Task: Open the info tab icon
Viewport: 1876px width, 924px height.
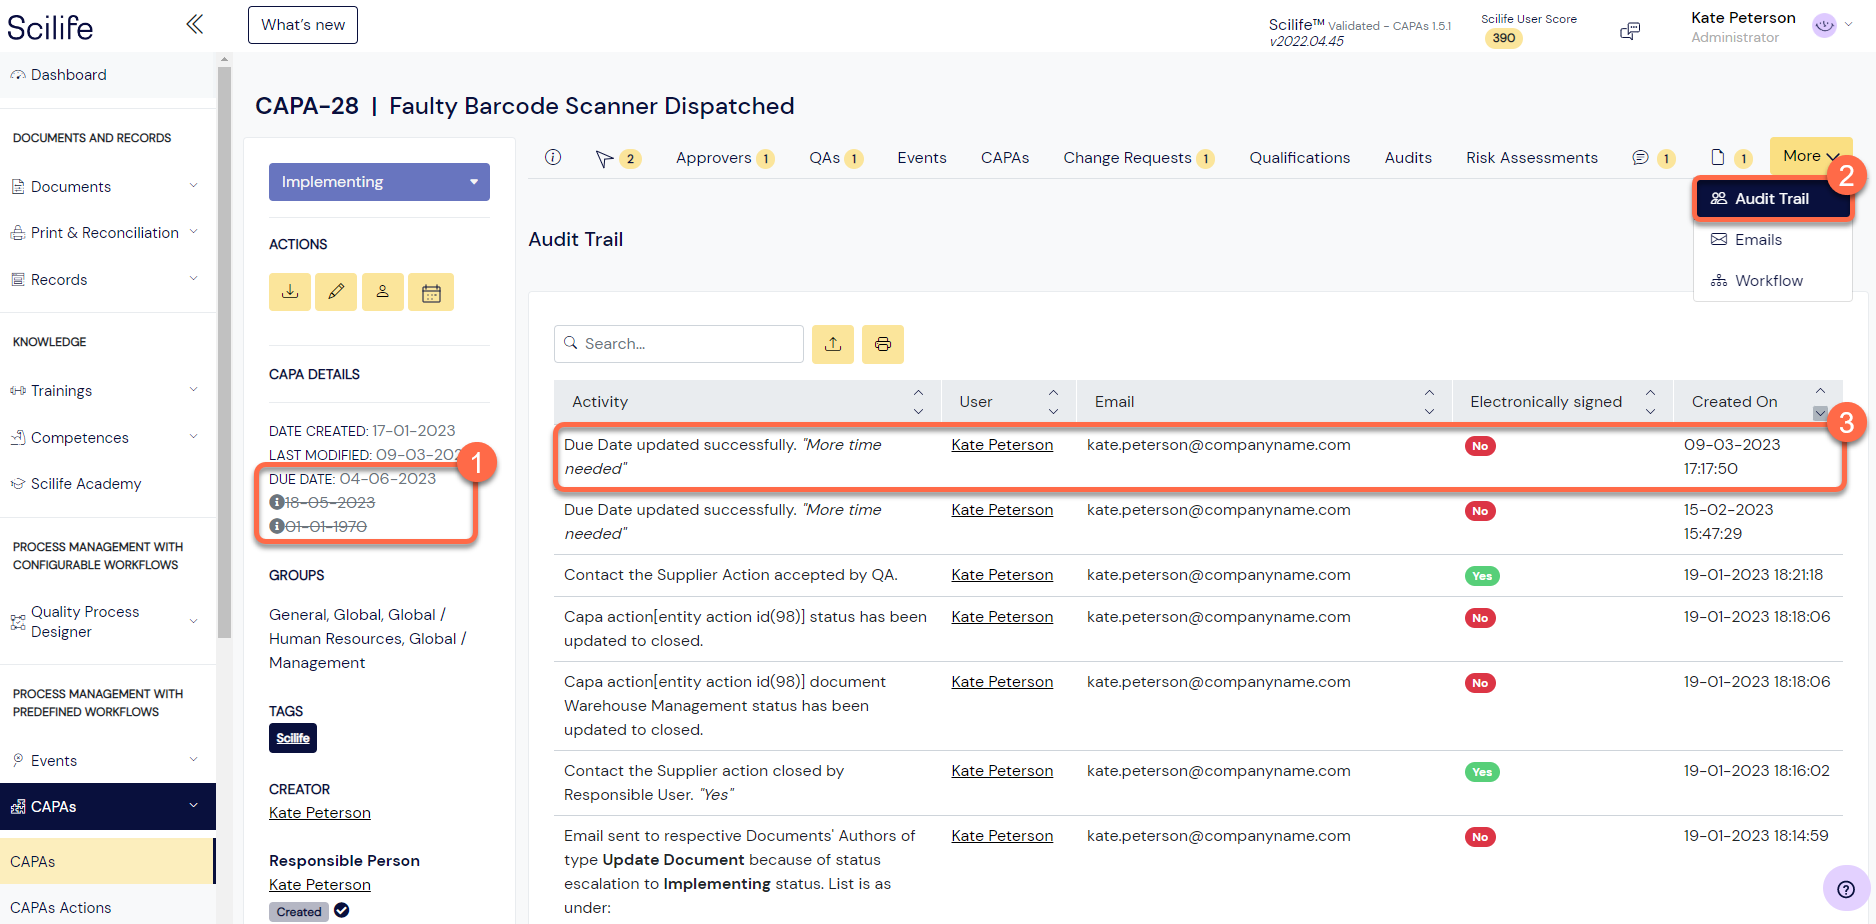Action: [x=553, y=158]
